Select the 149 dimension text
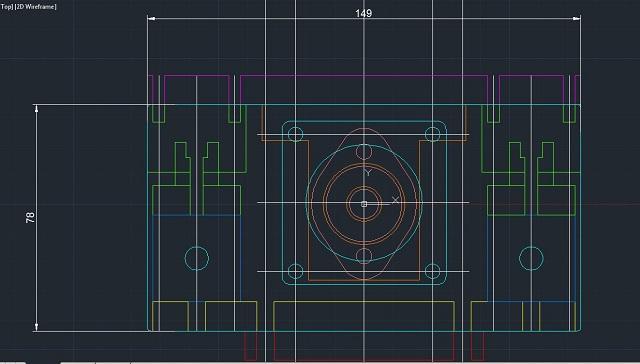 363,13
